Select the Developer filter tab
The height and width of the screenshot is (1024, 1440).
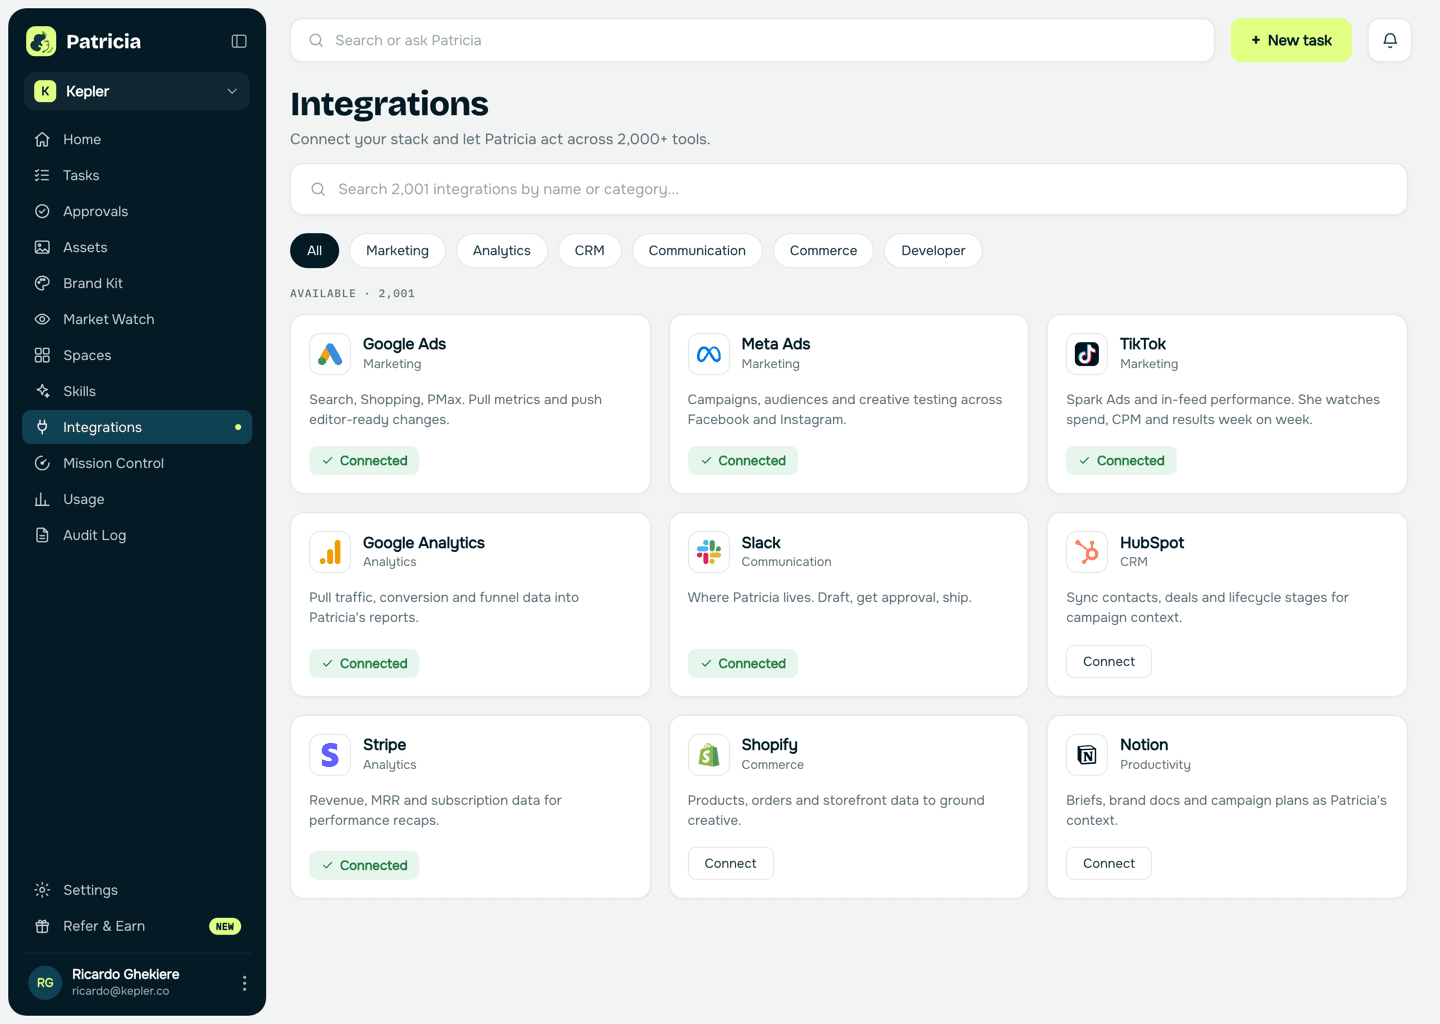[x=933, y=251]
